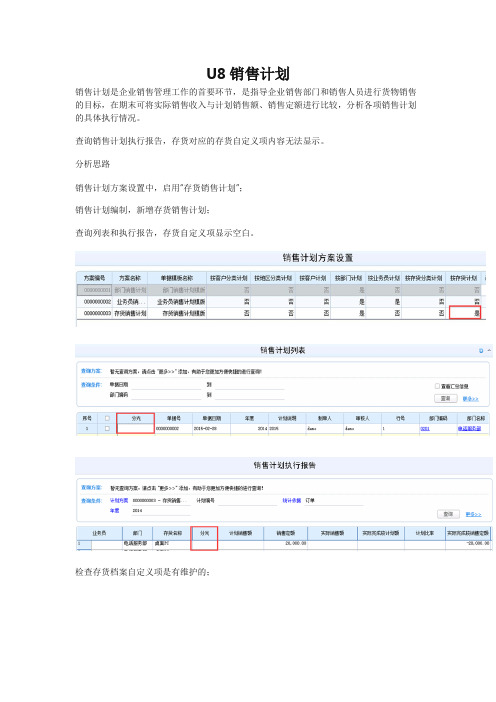This screenshot has width=496, height=702.
Task: Click the 计划比率 column header
Action: (x=424, y=533)
